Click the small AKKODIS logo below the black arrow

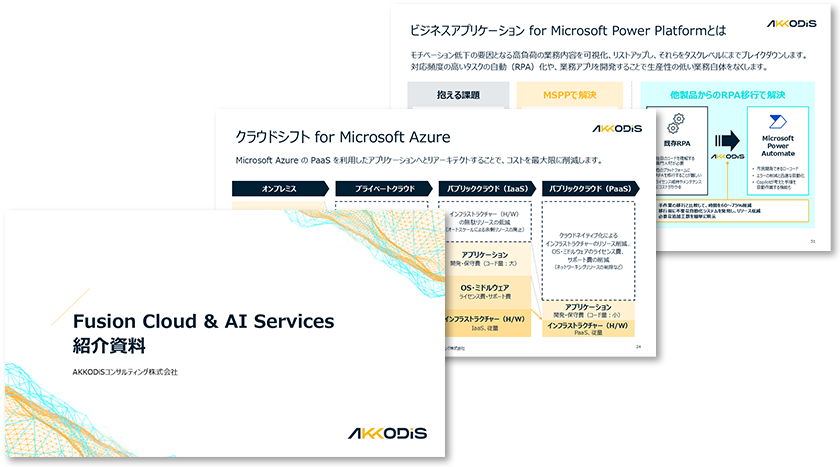[x=727, y=156]
